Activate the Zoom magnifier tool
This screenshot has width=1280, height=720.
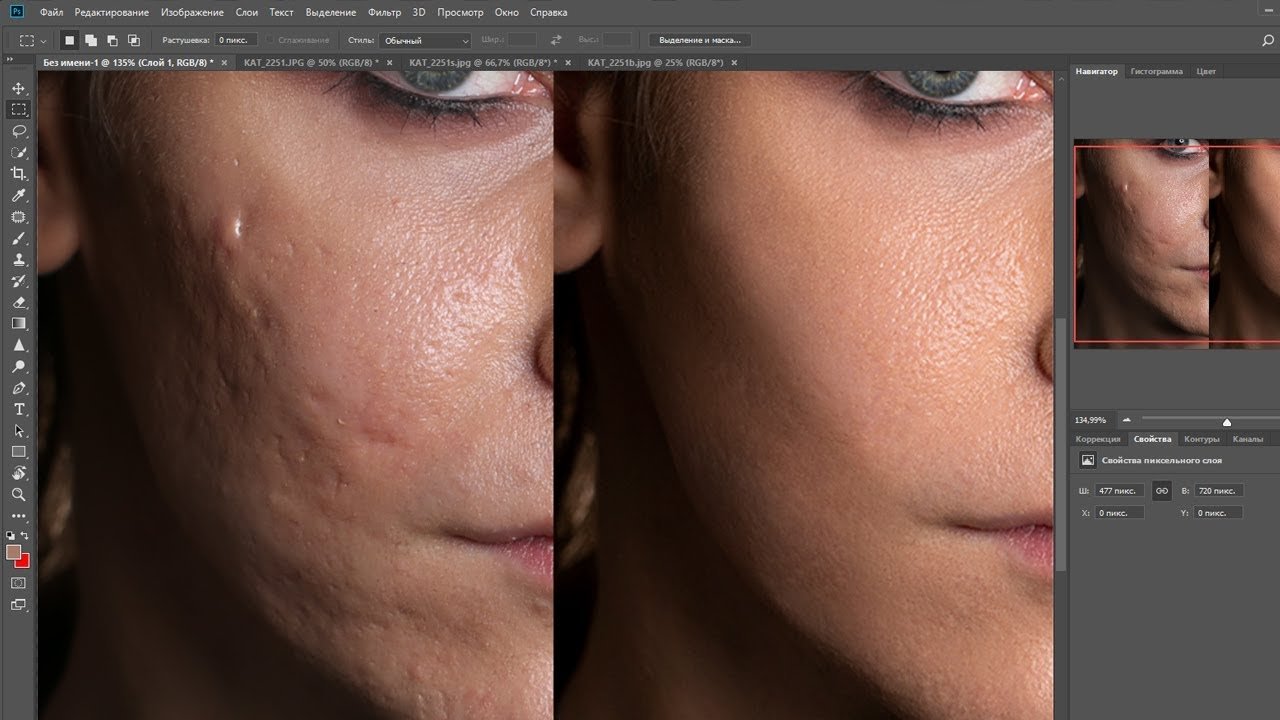(19, 494)
